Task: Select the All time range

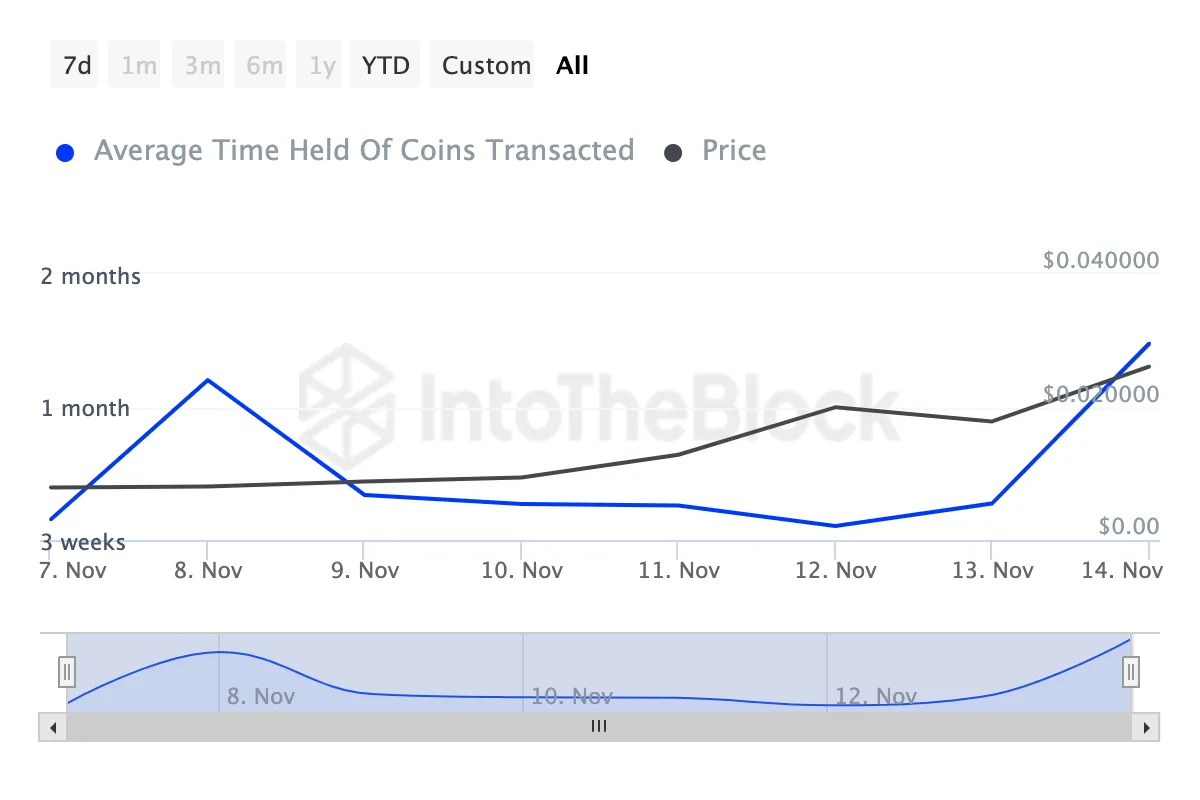Action: click(x=572, y=64)
